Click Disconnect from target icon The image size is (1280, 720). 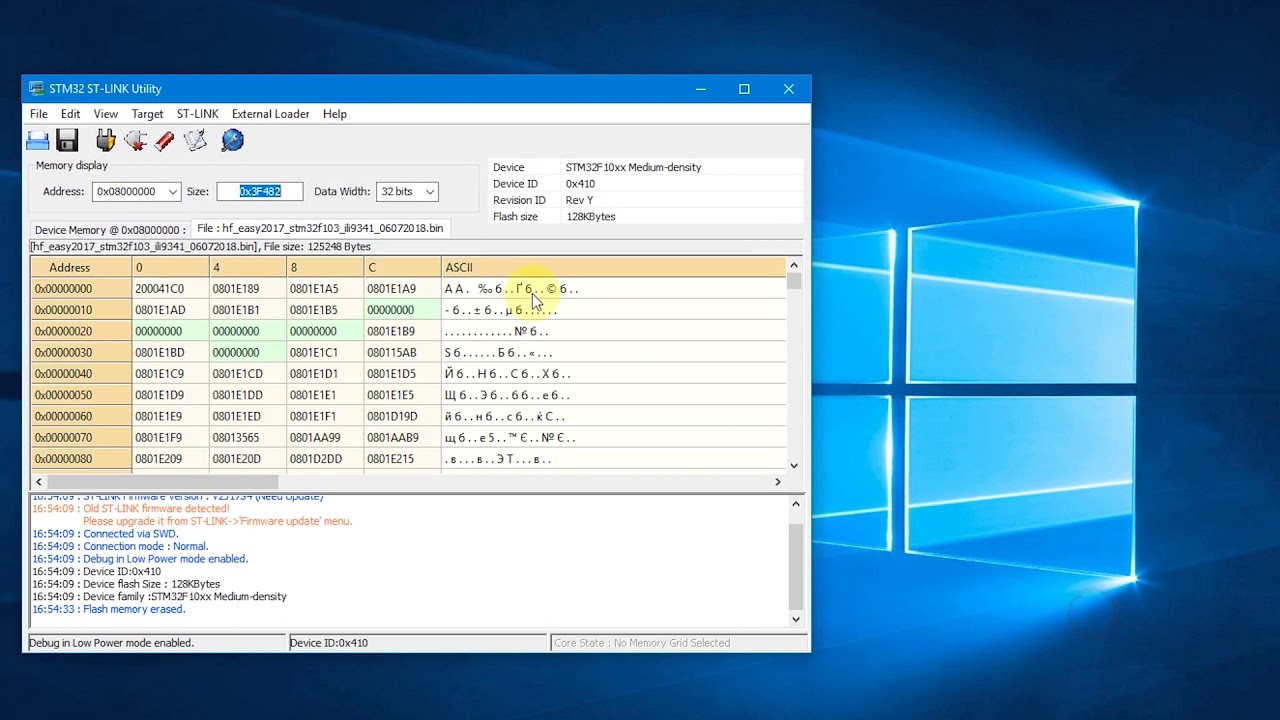(135, 140)
